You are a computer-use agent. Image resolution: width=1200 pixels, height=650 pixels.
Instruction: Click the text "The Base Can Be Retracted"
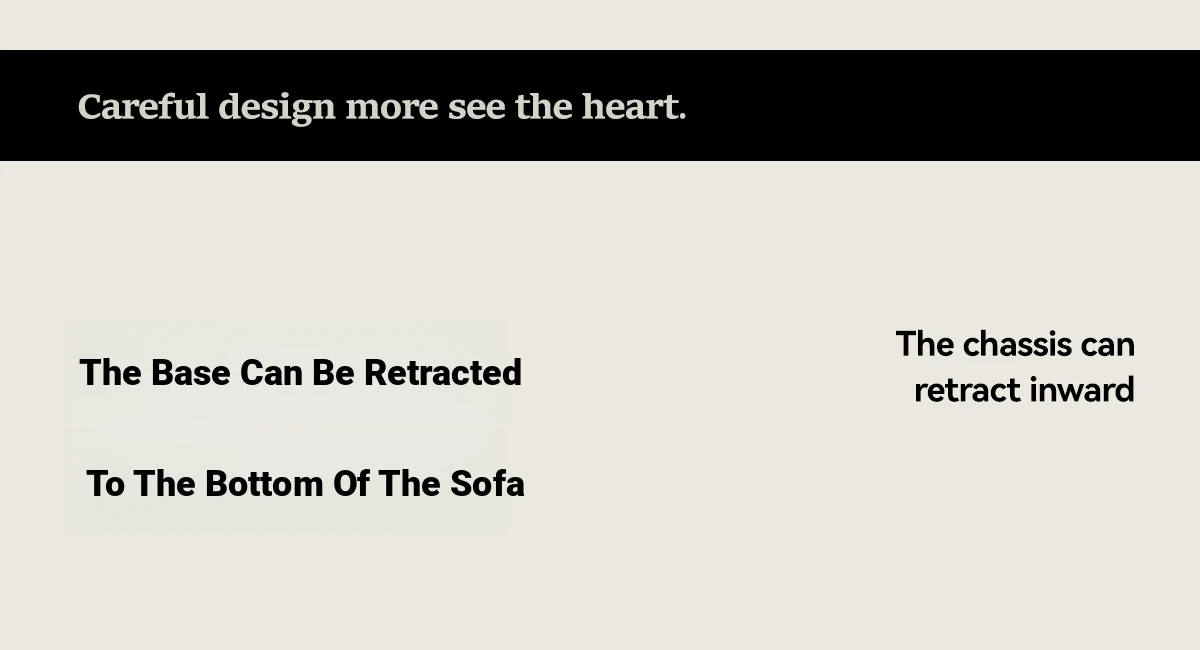coord(300,373)
